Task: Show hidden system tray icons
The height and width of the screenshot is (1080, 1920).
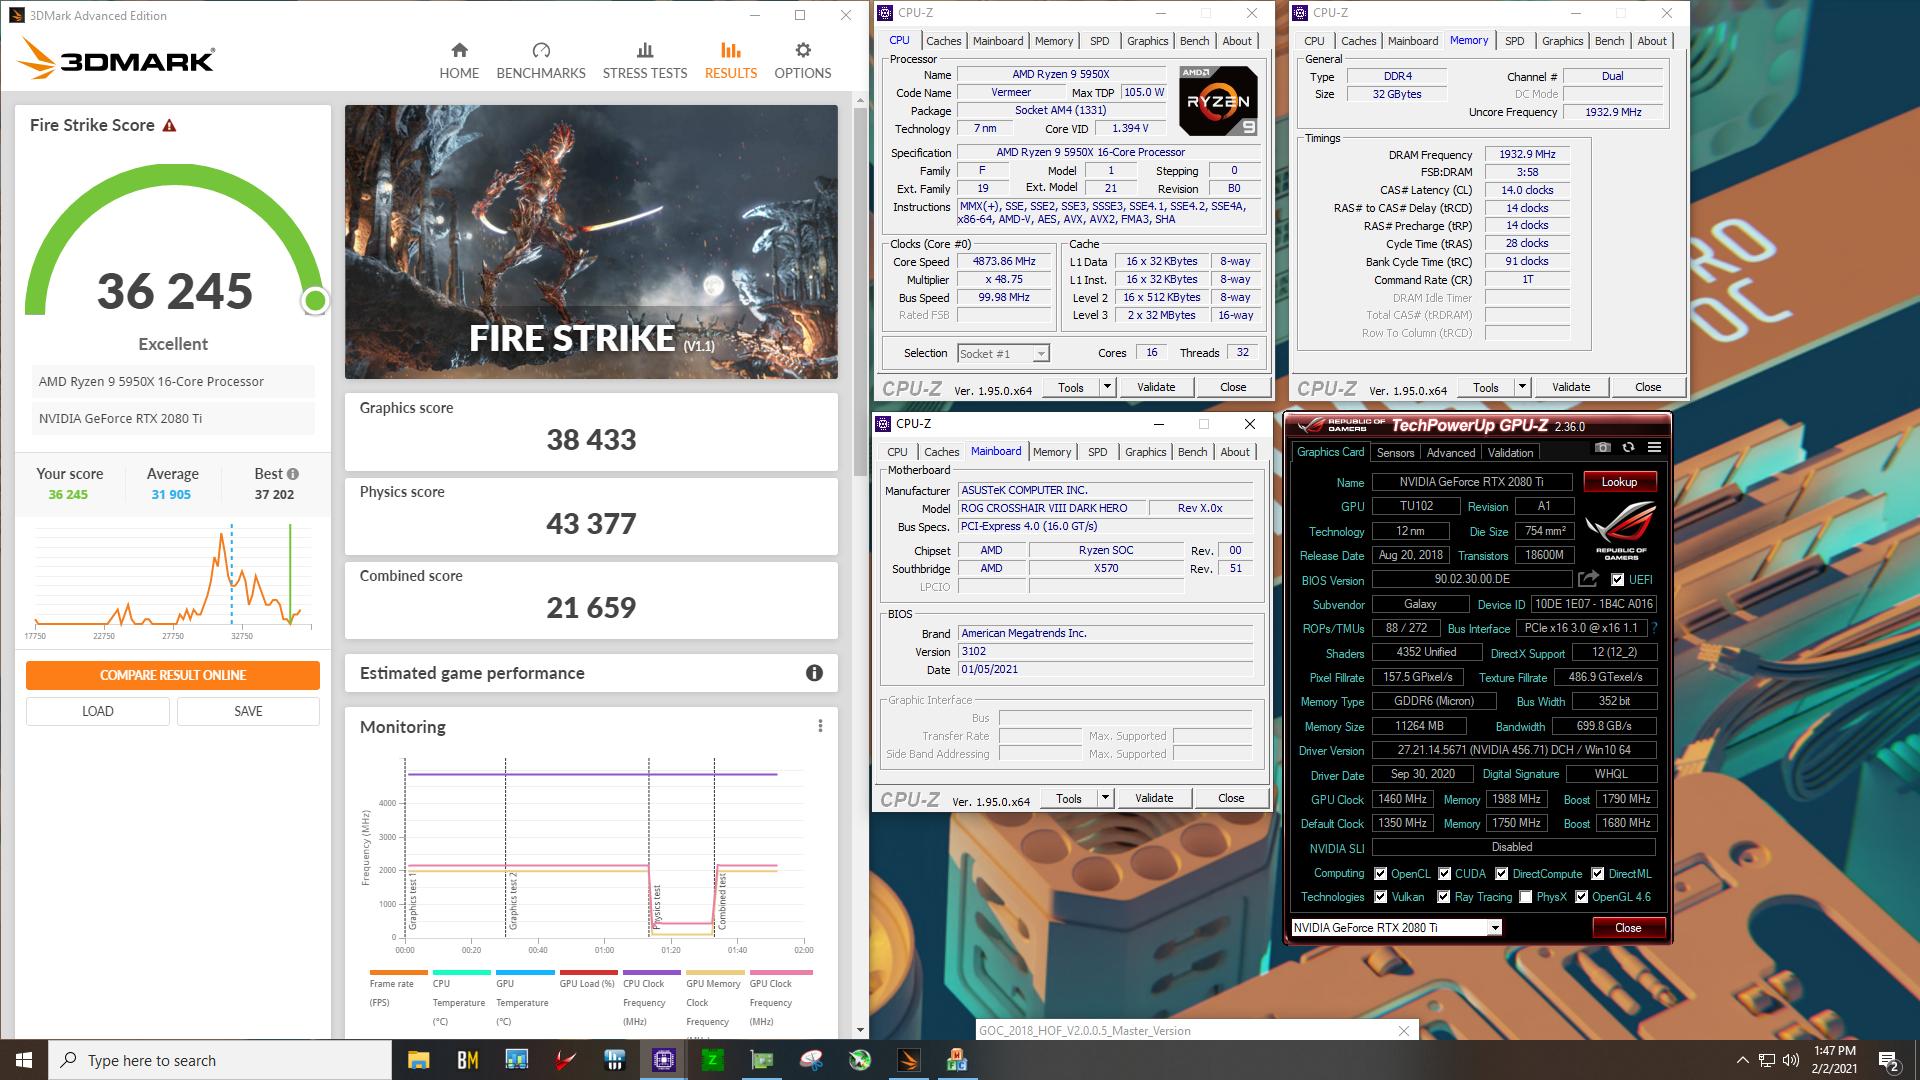Action: pyautogui.click(x=1742, y=1060)
